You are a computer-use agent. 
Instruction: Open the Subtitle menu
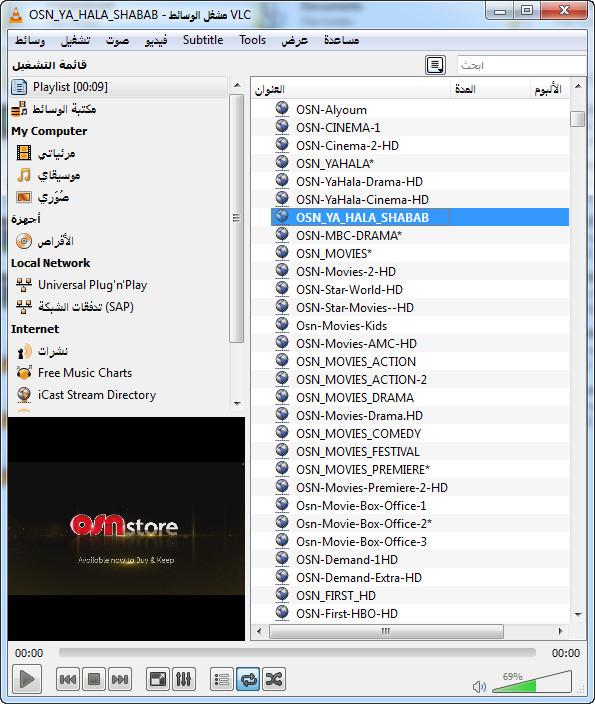[203, 40]
